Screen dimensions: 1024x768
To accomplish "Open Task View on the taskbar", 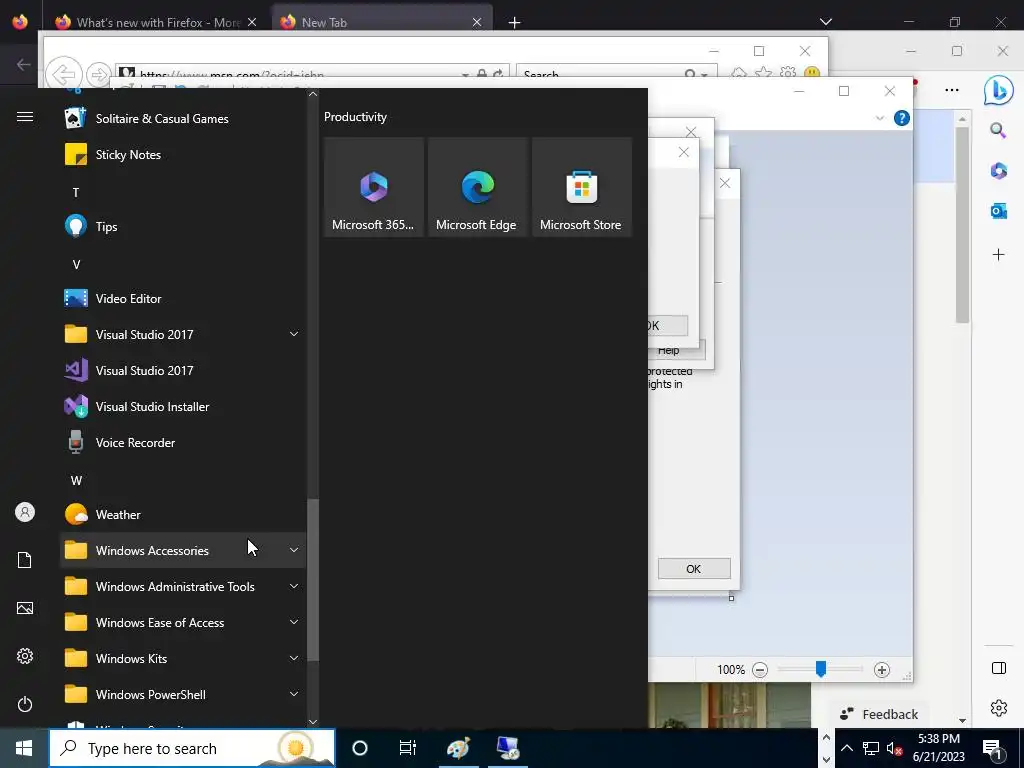I will [x=408, y=748].
